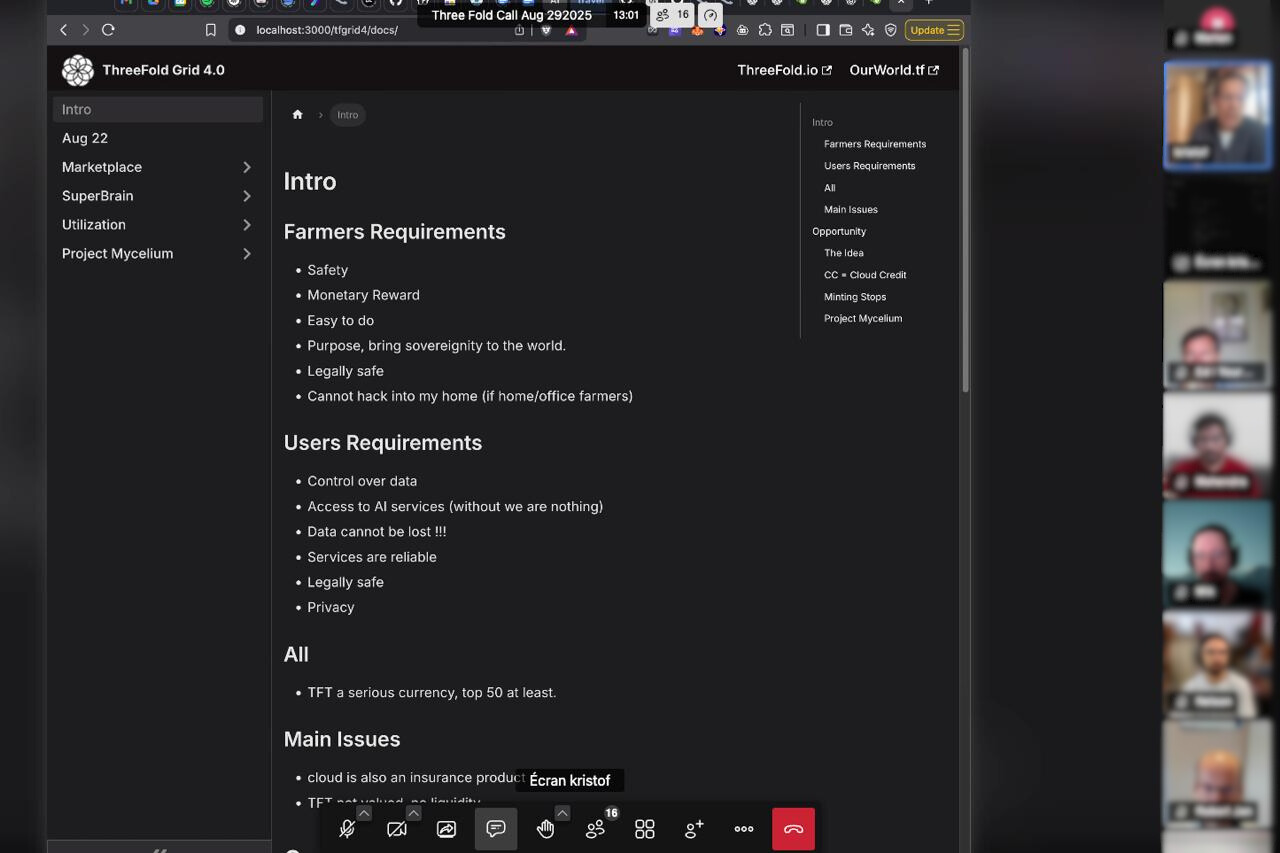1280x853 pixels.
Task: Jump to CC = Cloud Credit entry
Action: 865,275
